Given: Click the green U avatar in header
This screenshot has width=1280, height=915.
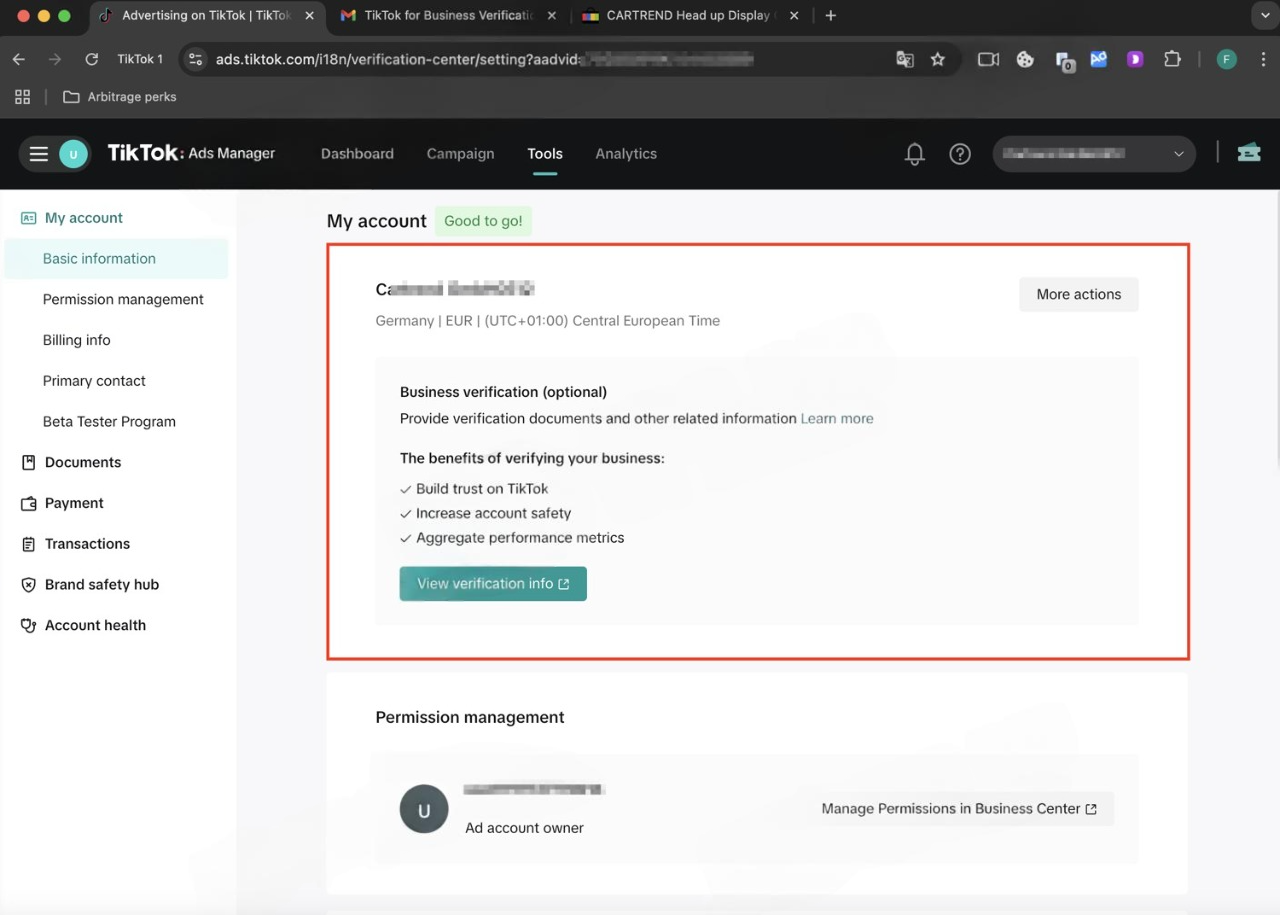Looking at the screenshot, I should pos(73,154).
